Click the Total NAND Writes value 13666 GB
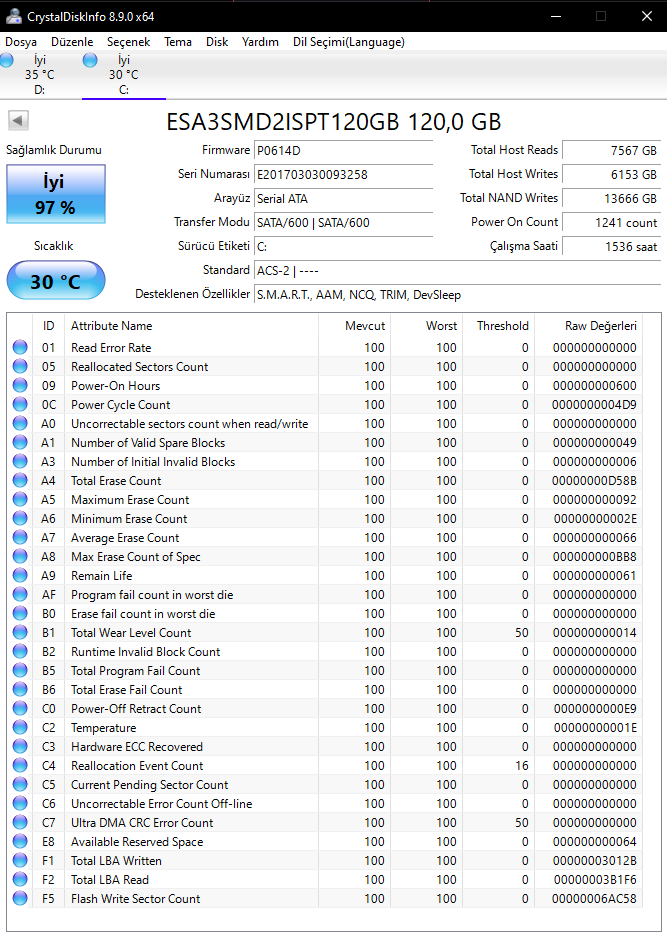Viewport: 667px width, 932px height. tap(611, 199)
